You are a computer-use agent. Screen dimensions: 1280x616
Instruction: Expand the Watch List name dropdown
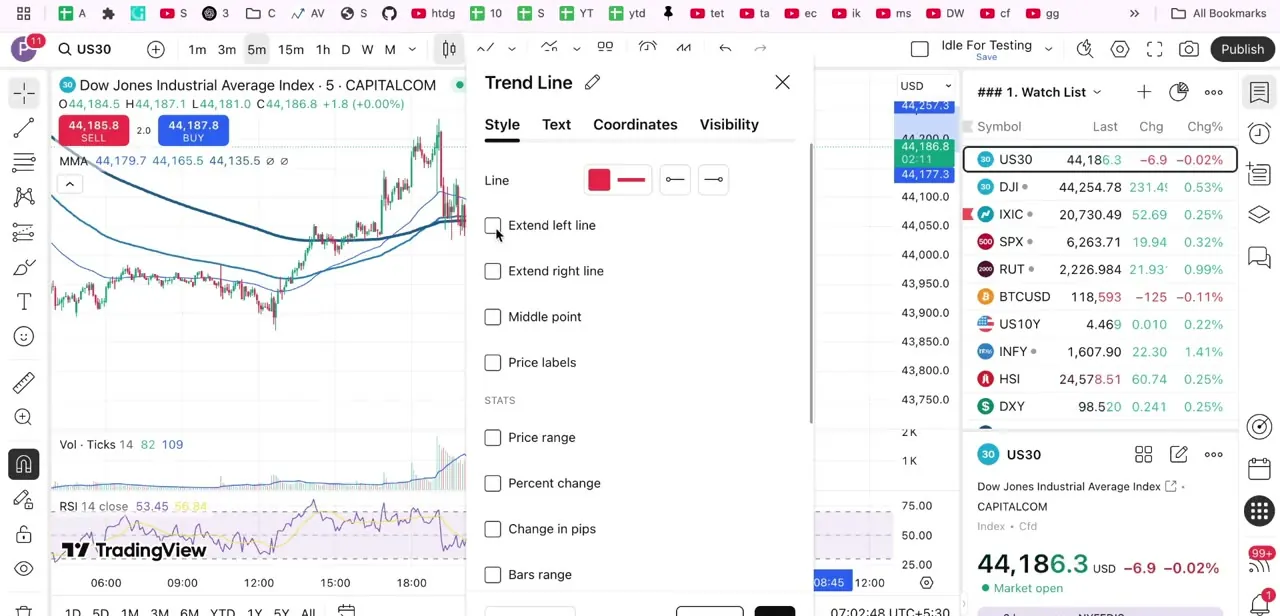pyautogui.click(x=1097, y=92)
